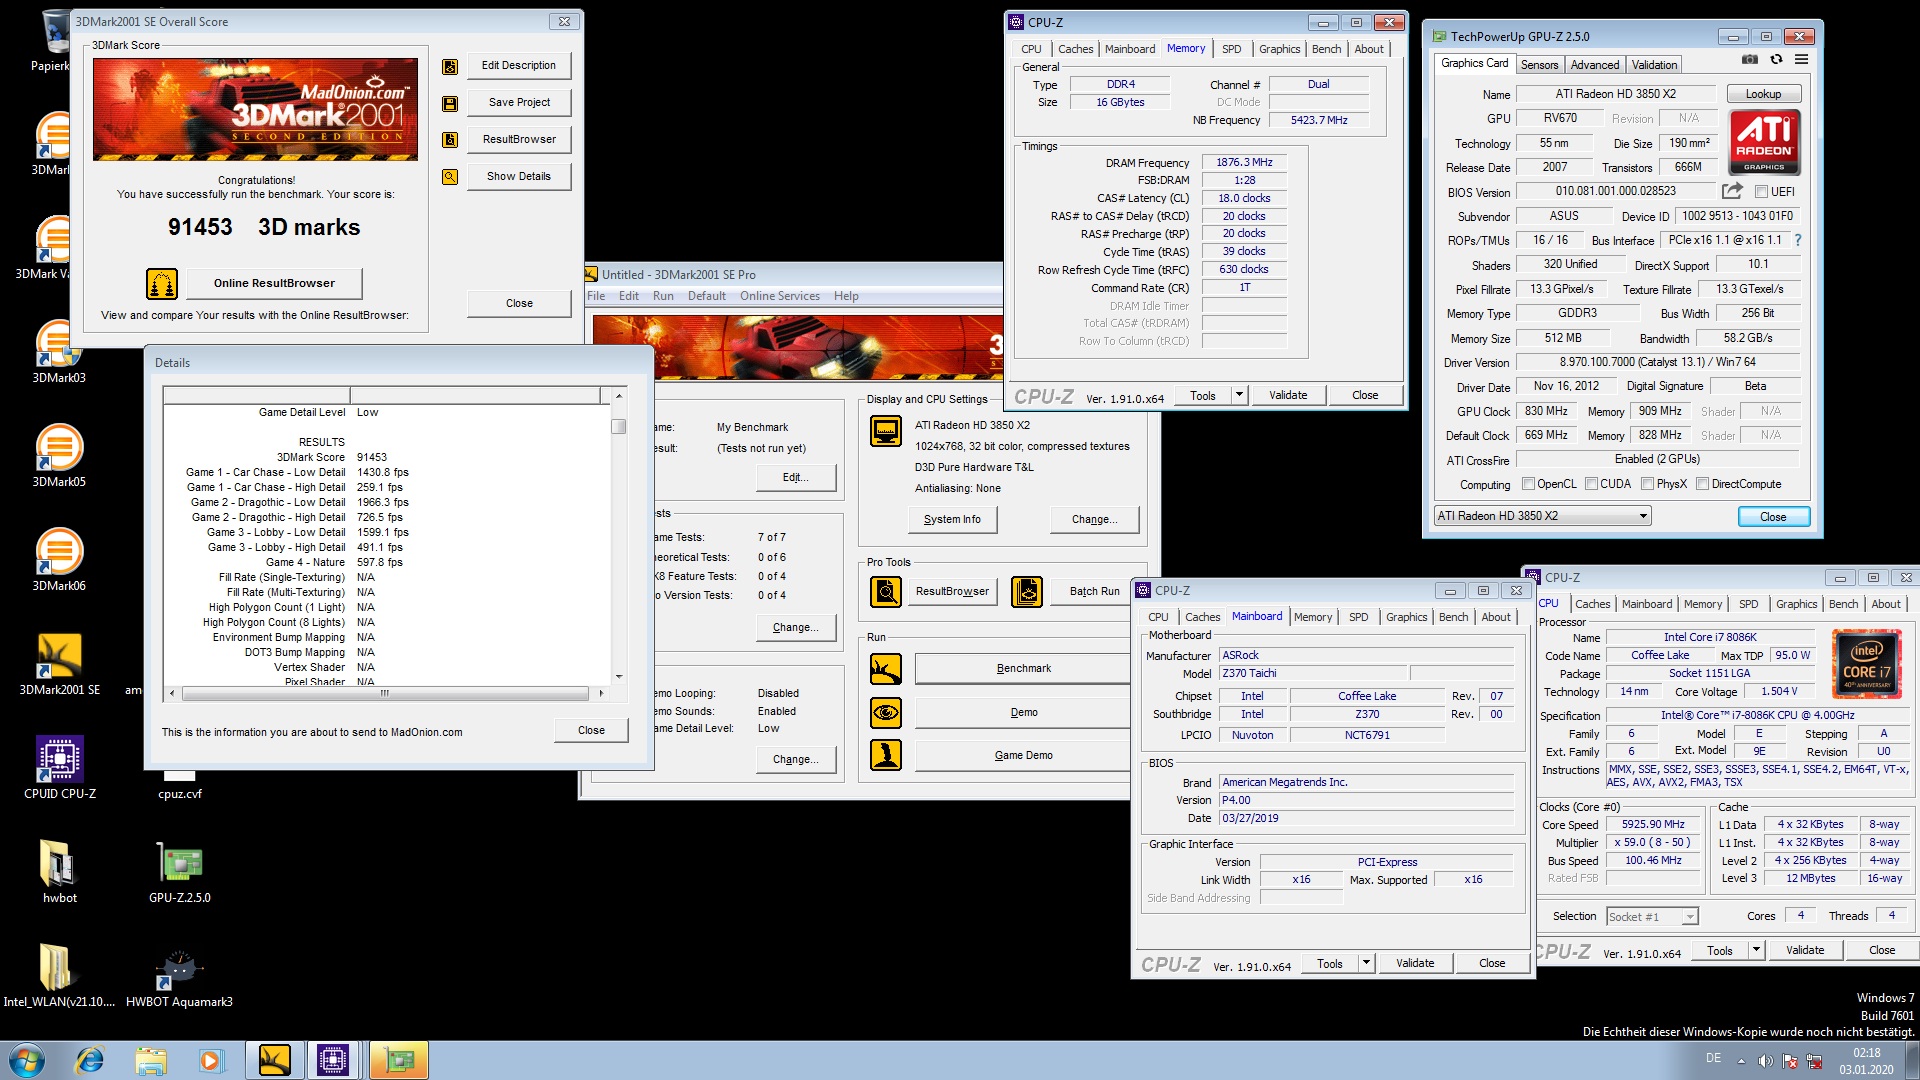Click the GPU-Z screenshot camera icon
The height and width of the screenshot is (1080, 1920).
(x=1749, y=60)
